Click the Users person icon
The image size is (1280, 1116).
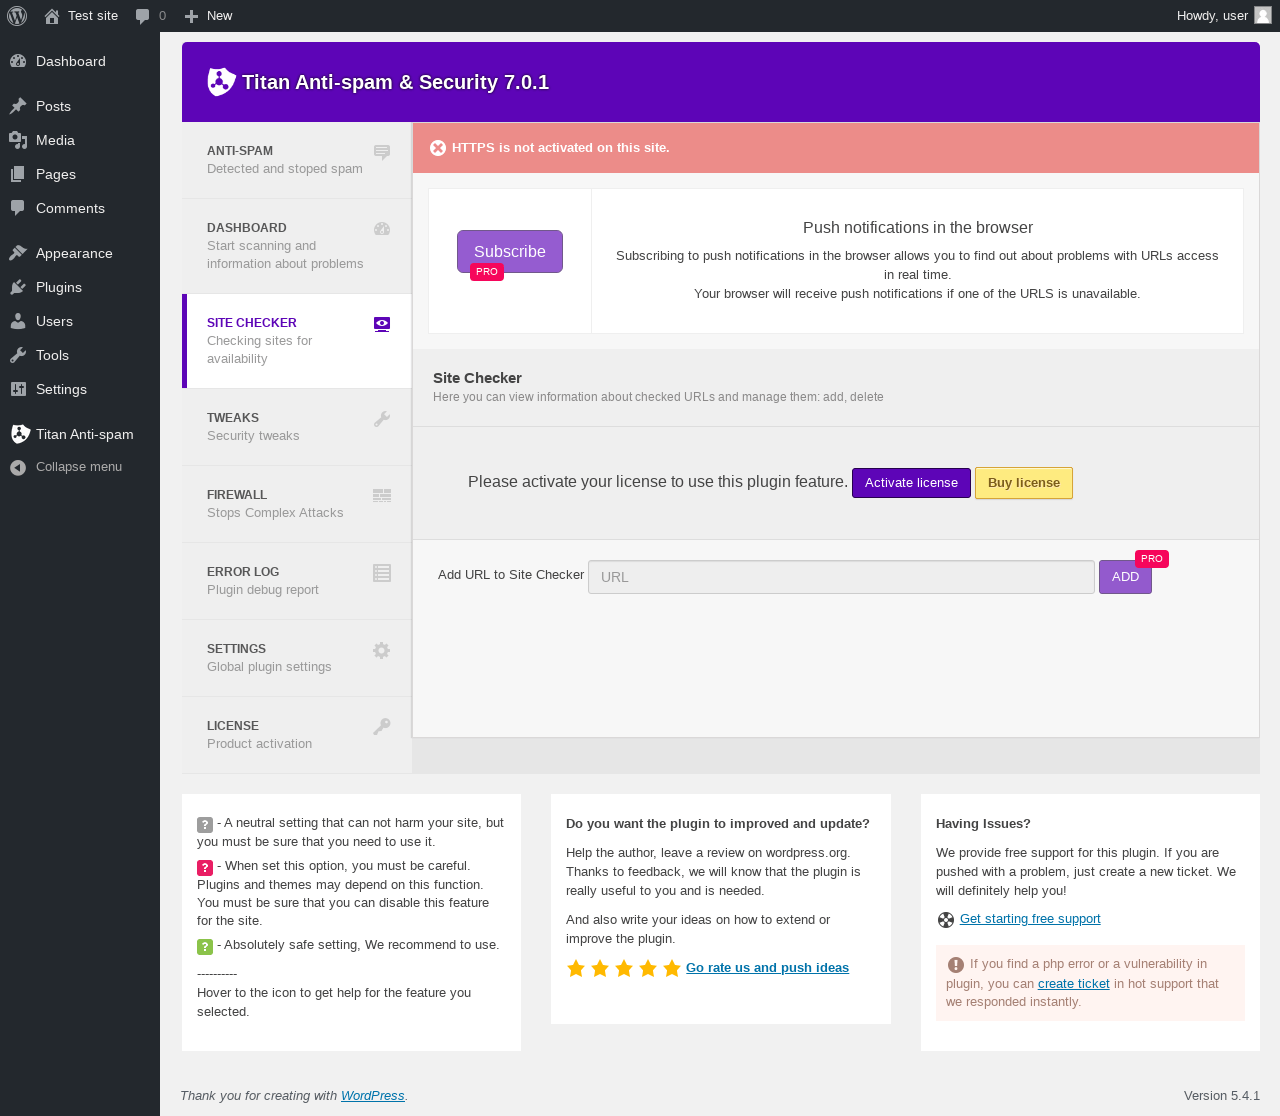pos(18,321)
